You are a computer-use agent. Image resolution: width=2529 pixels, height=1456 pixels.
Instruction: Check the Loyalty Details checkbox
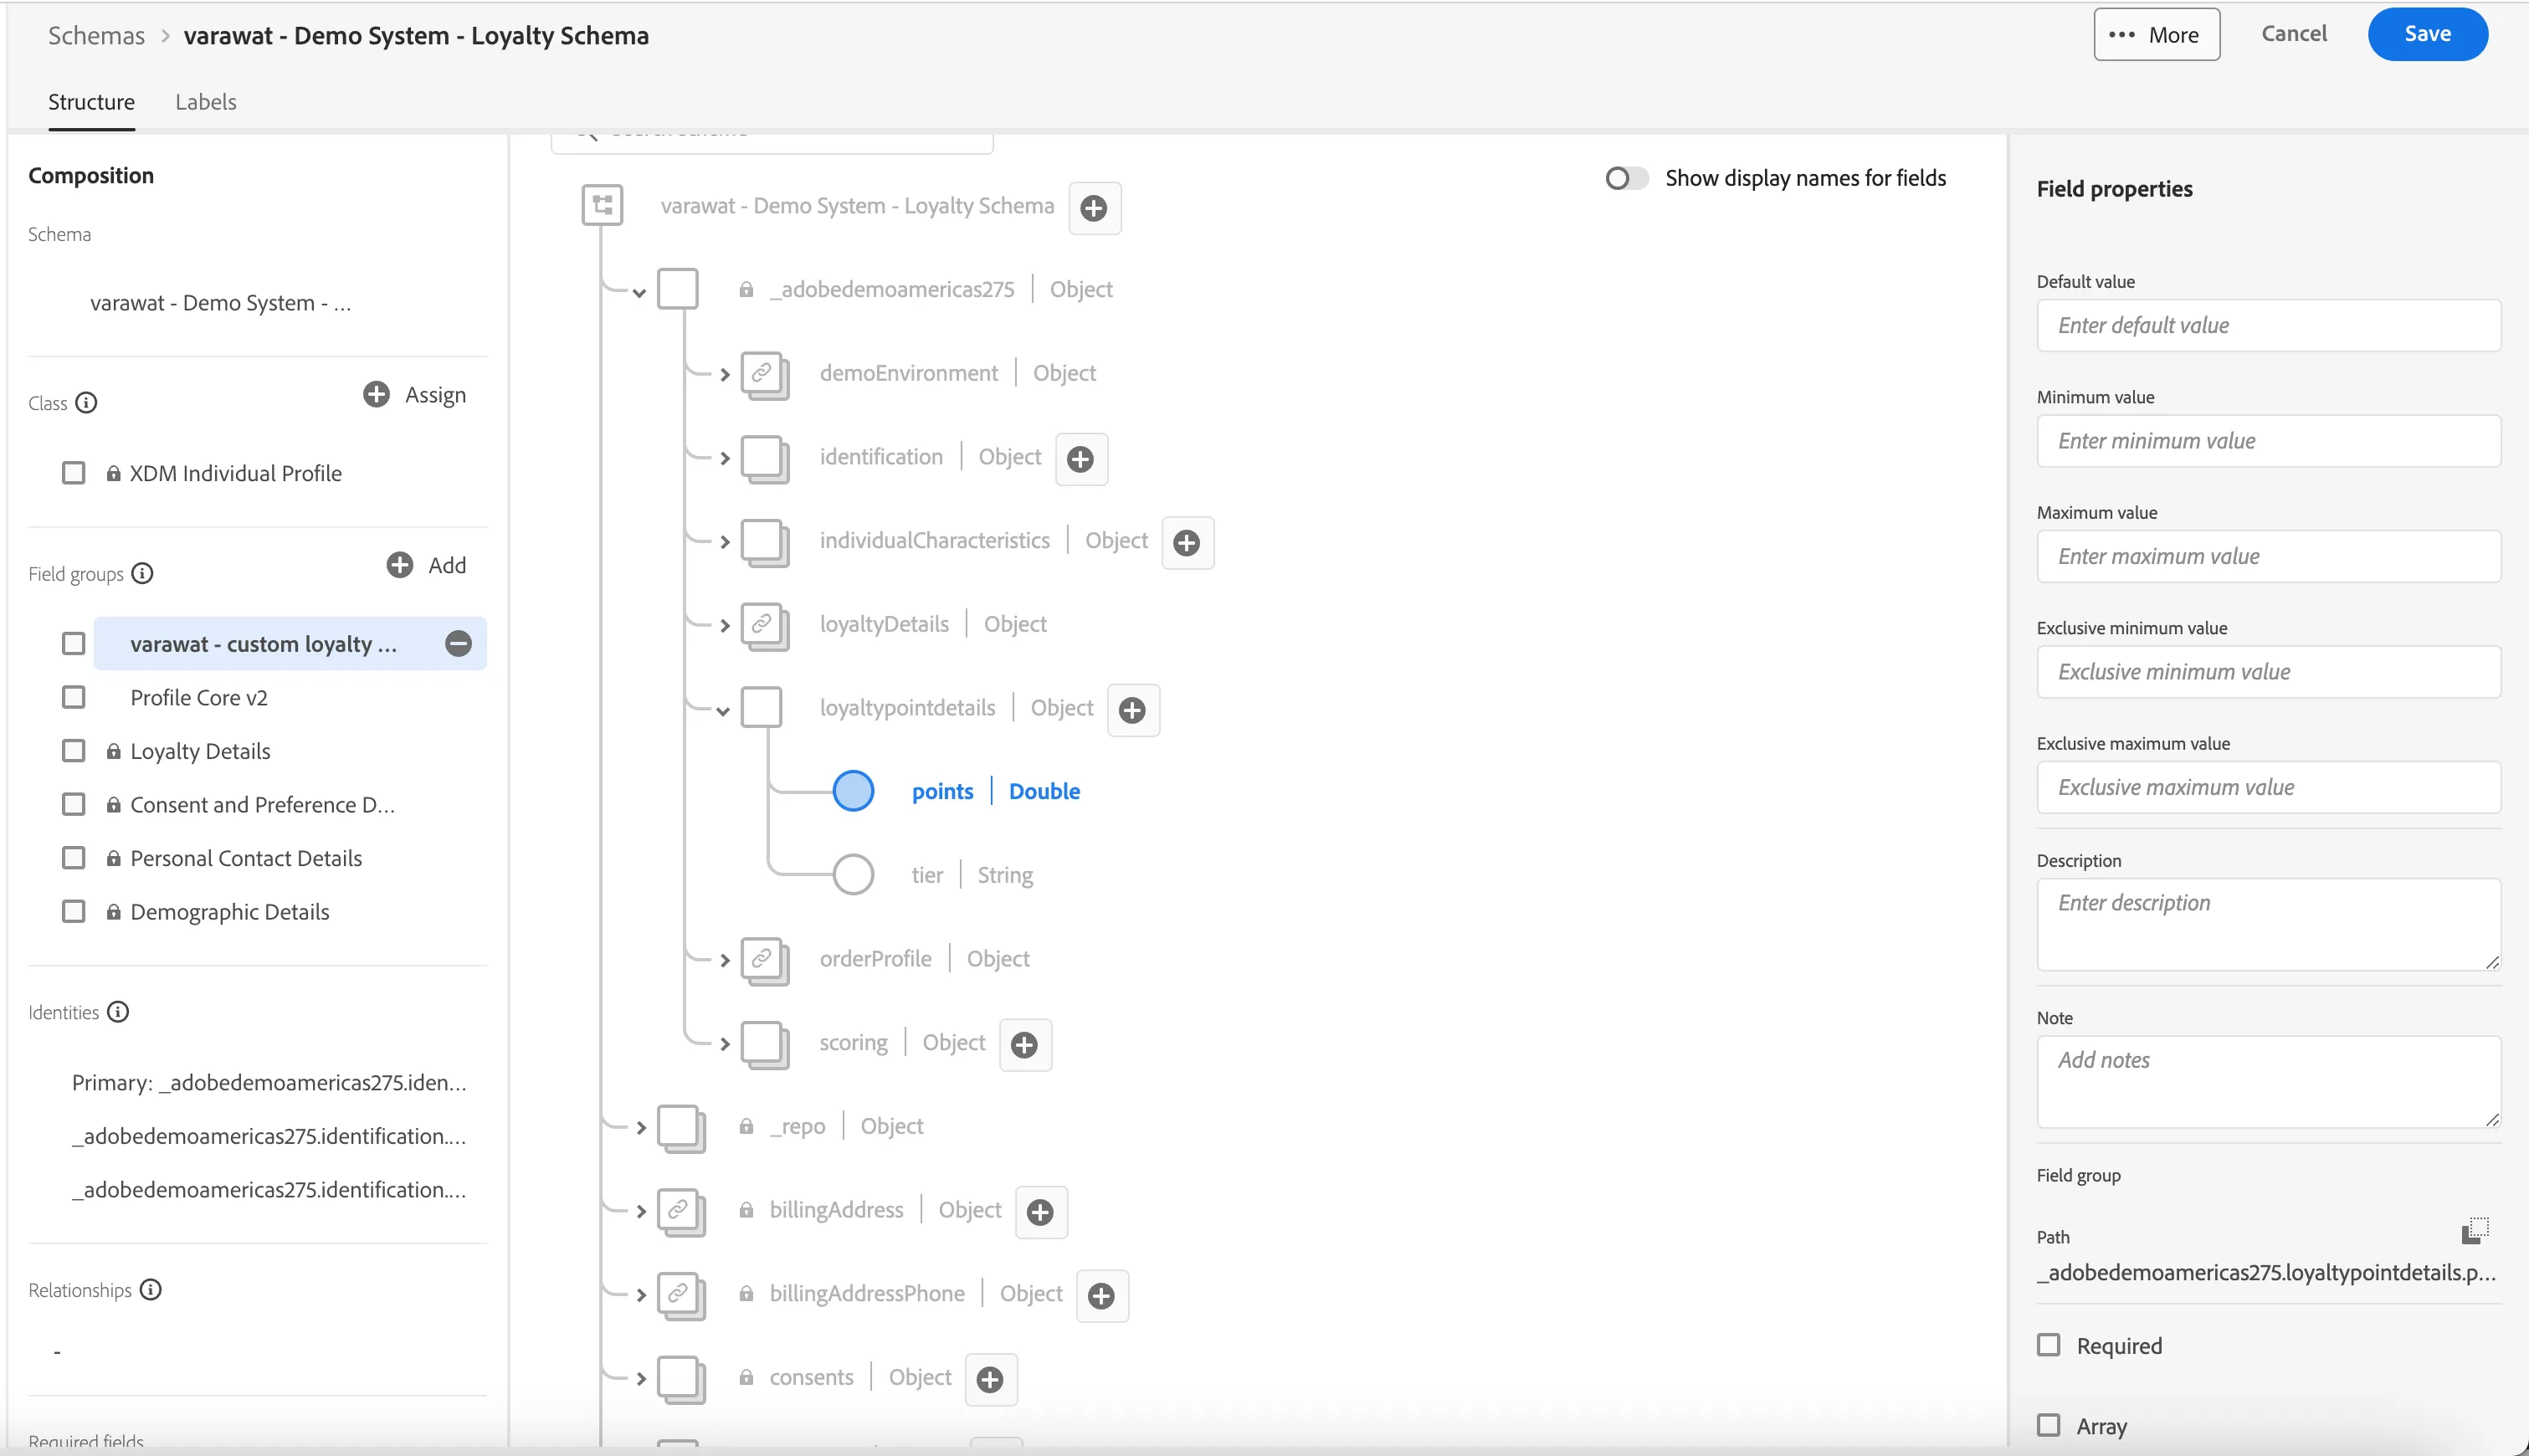pos(74,750)
